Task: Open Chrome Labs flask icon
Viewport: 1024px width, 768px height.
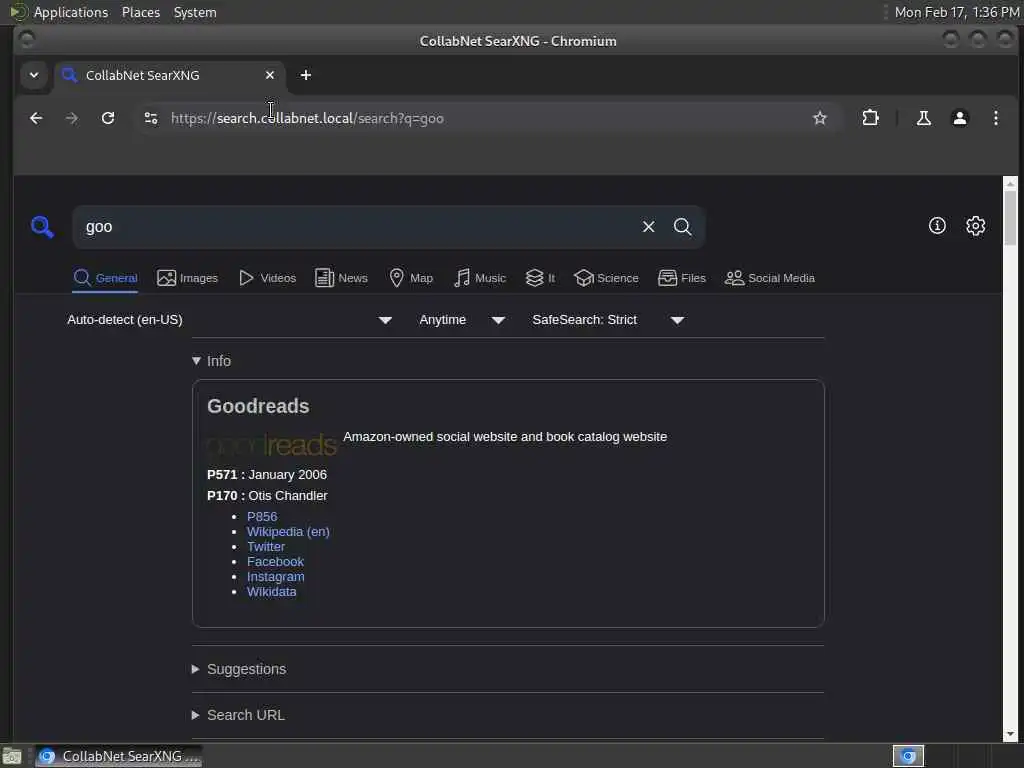Action: click(923, 118)
